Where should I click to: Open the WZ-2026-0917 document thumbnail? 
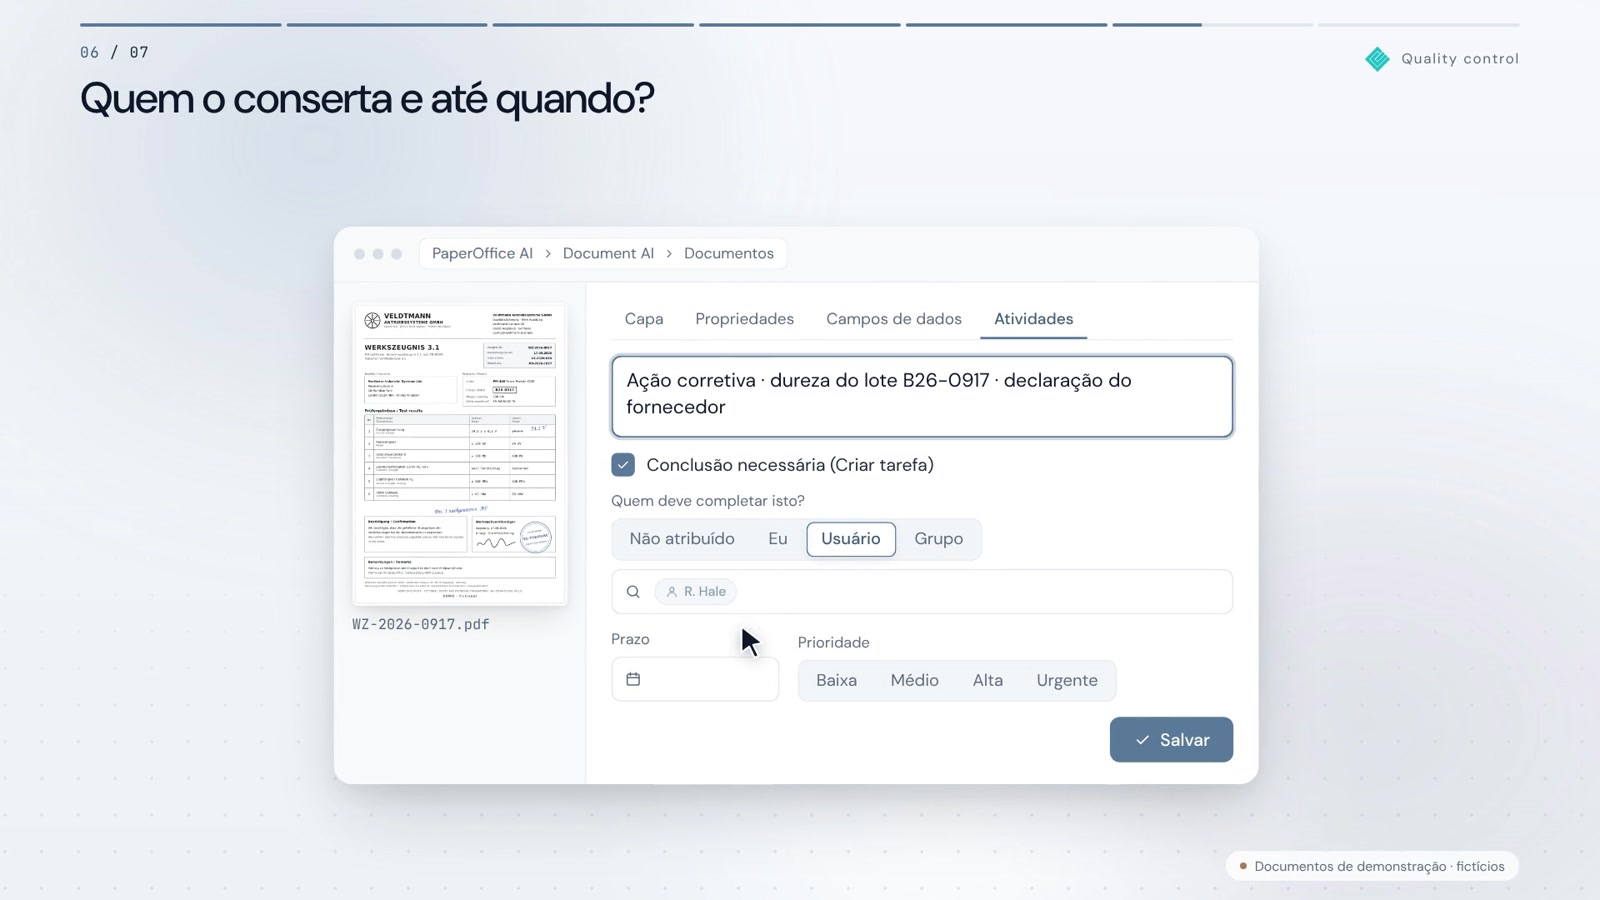tap(460, 454)
